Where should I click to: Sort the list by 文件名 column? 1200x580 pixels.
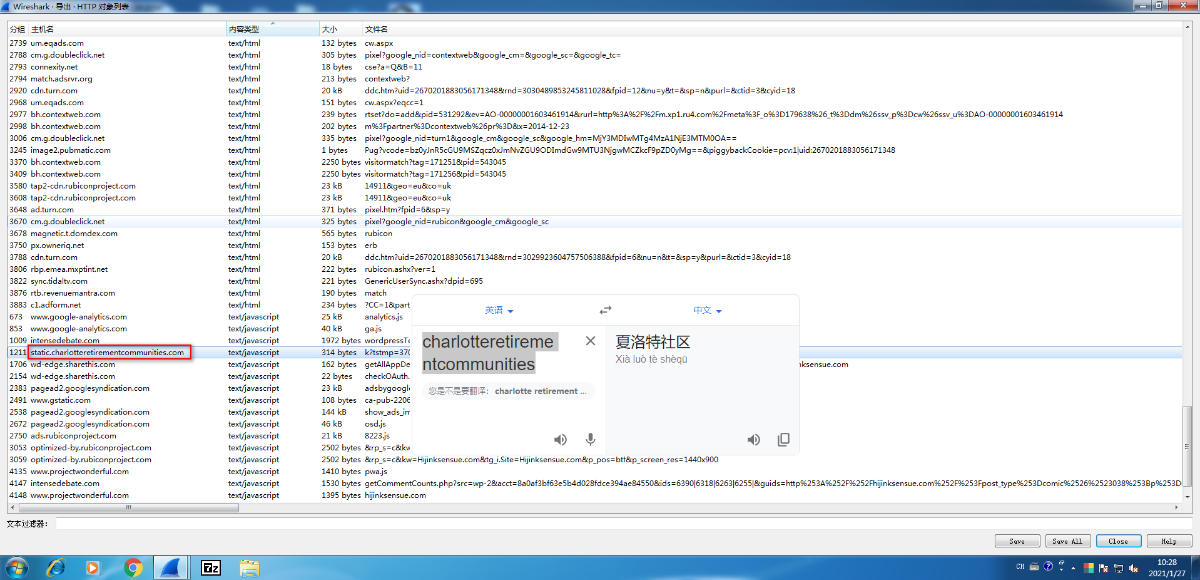(x=770, y=30)
